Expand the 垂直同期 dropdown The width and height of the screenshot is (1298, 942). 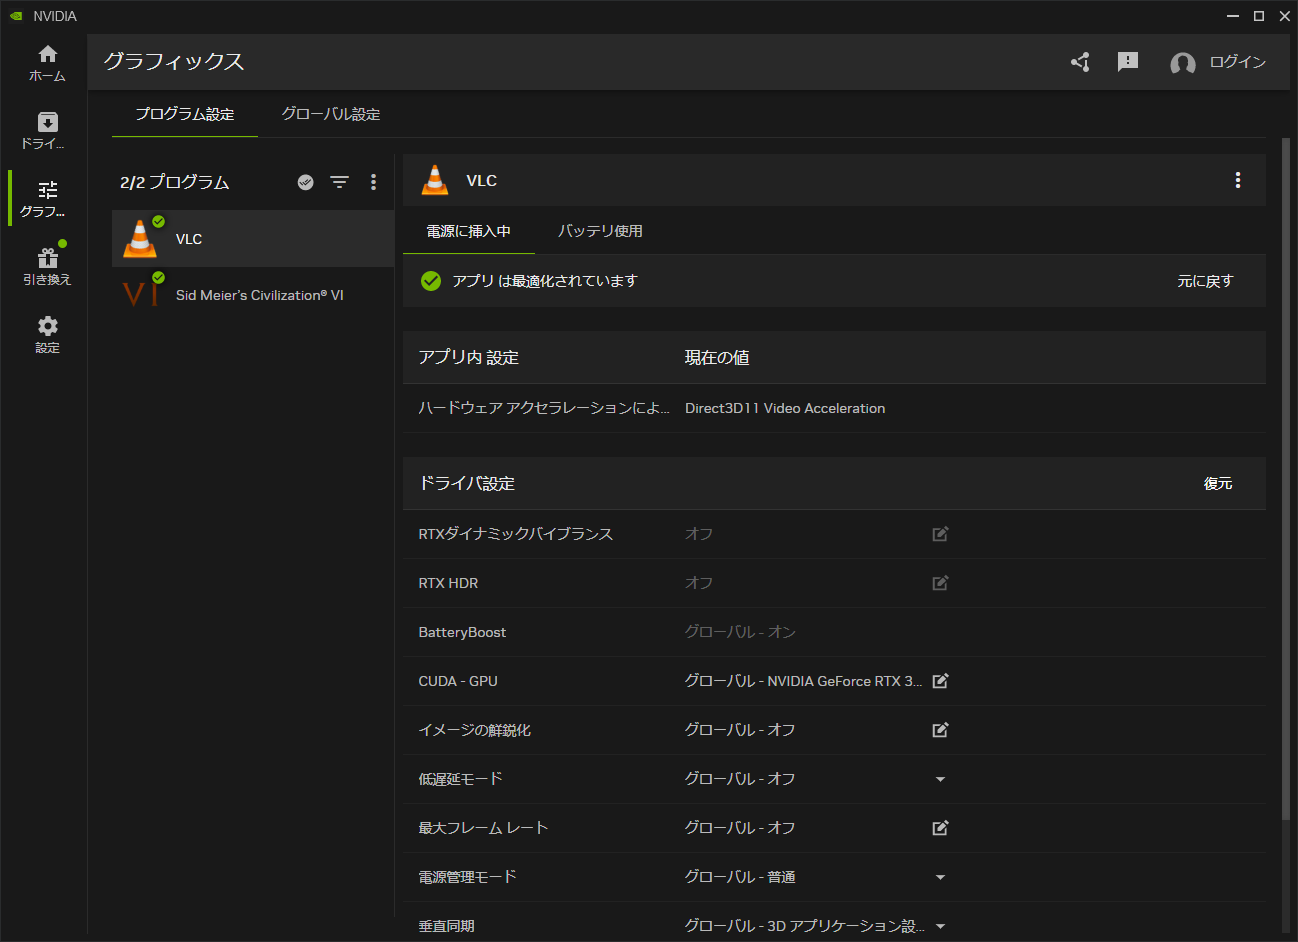(x=940, y=926)
